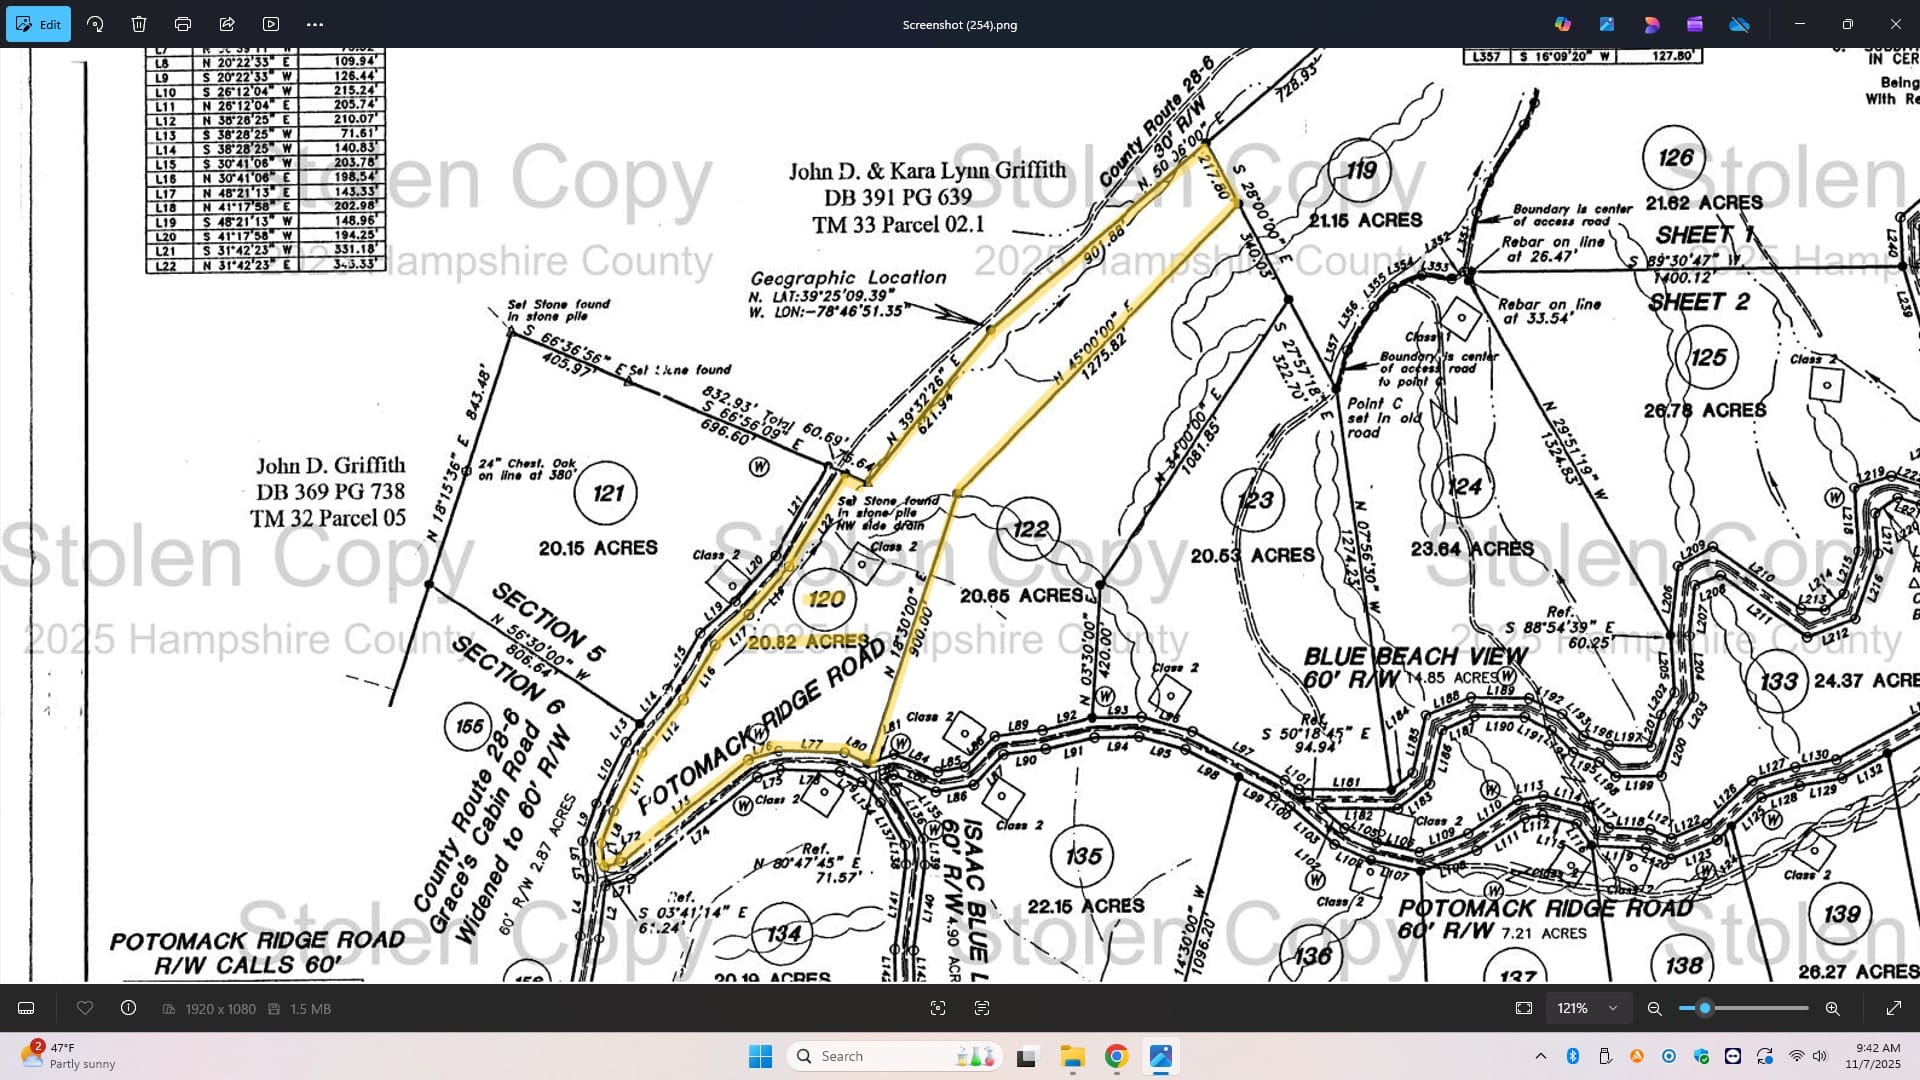Toggle the zoom to fit icon

pos(1524,1008)
